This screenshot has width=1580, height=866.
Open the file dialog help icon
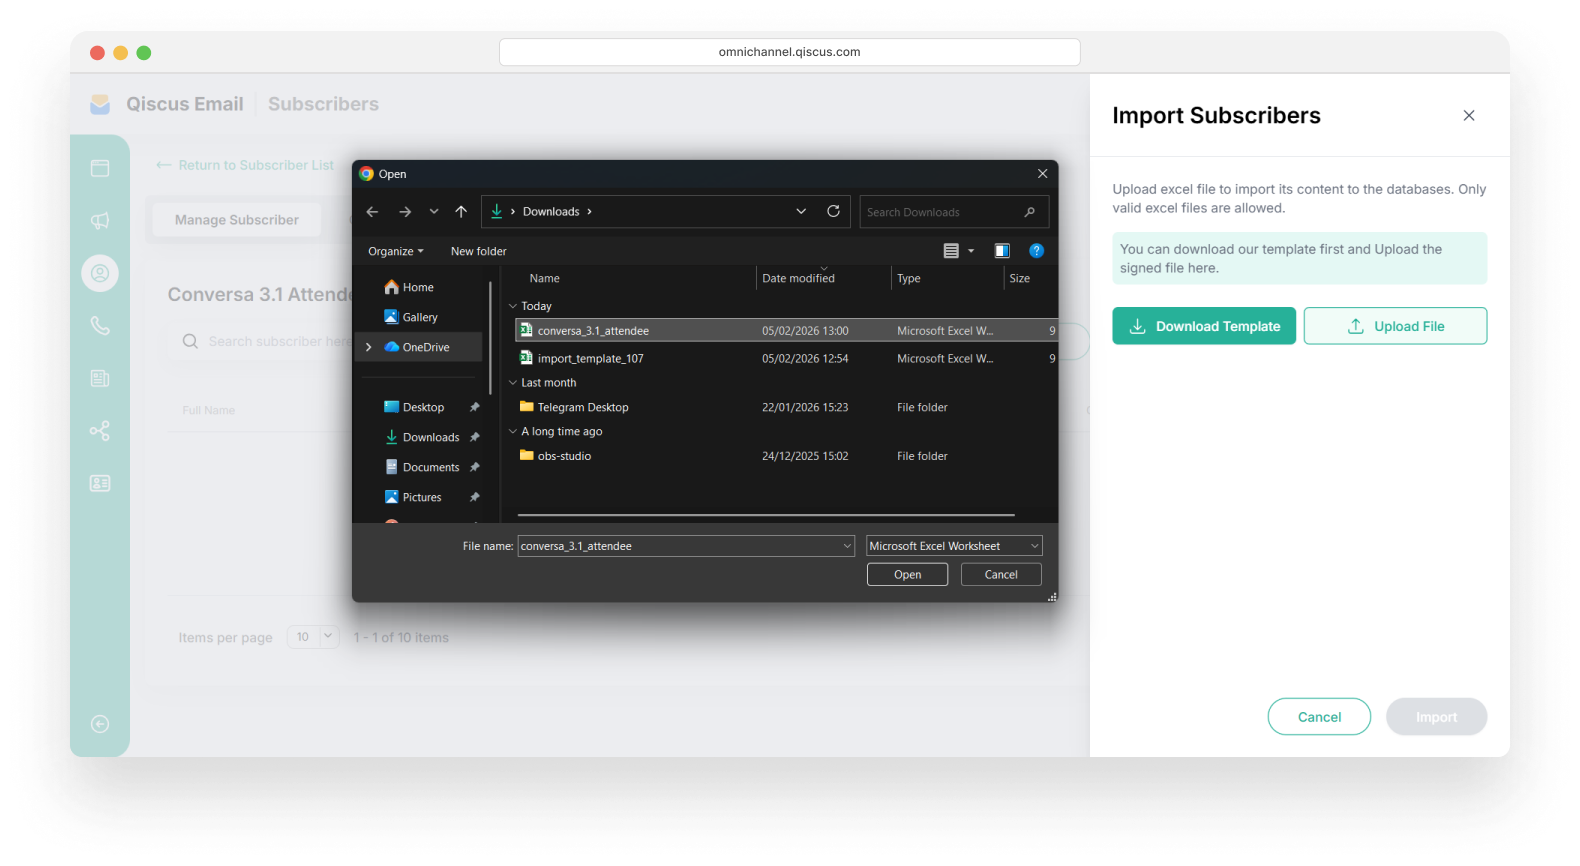pyautogui.click(x=1036, y=251)
